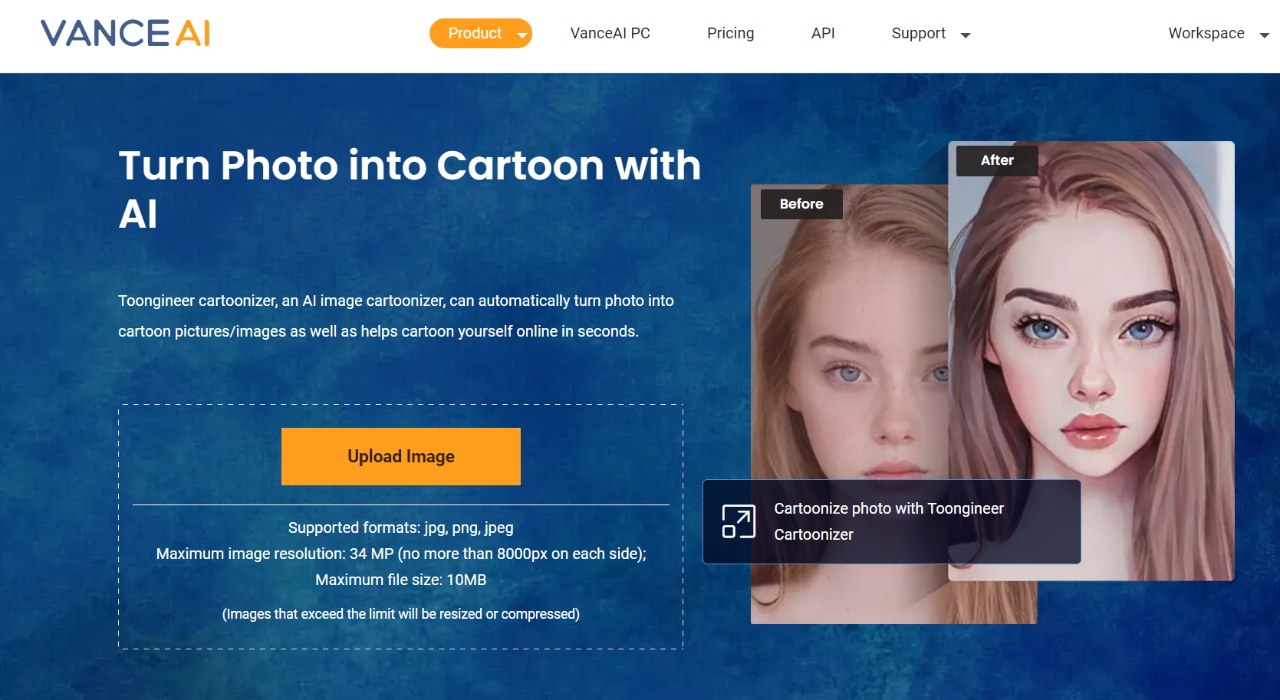Click the 'Turn Photo into Cartoon with AI' heading

[410, 189]
